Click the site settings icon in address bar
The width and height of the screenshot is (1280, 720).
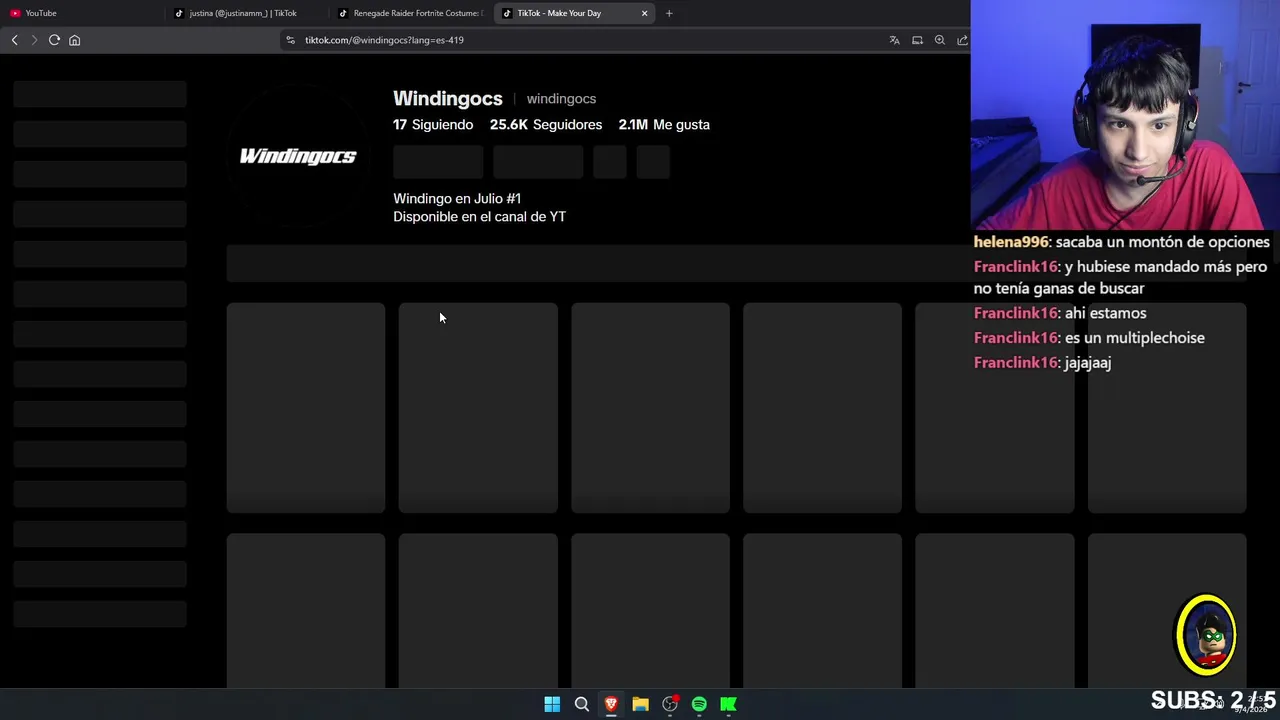coord(290,40)
